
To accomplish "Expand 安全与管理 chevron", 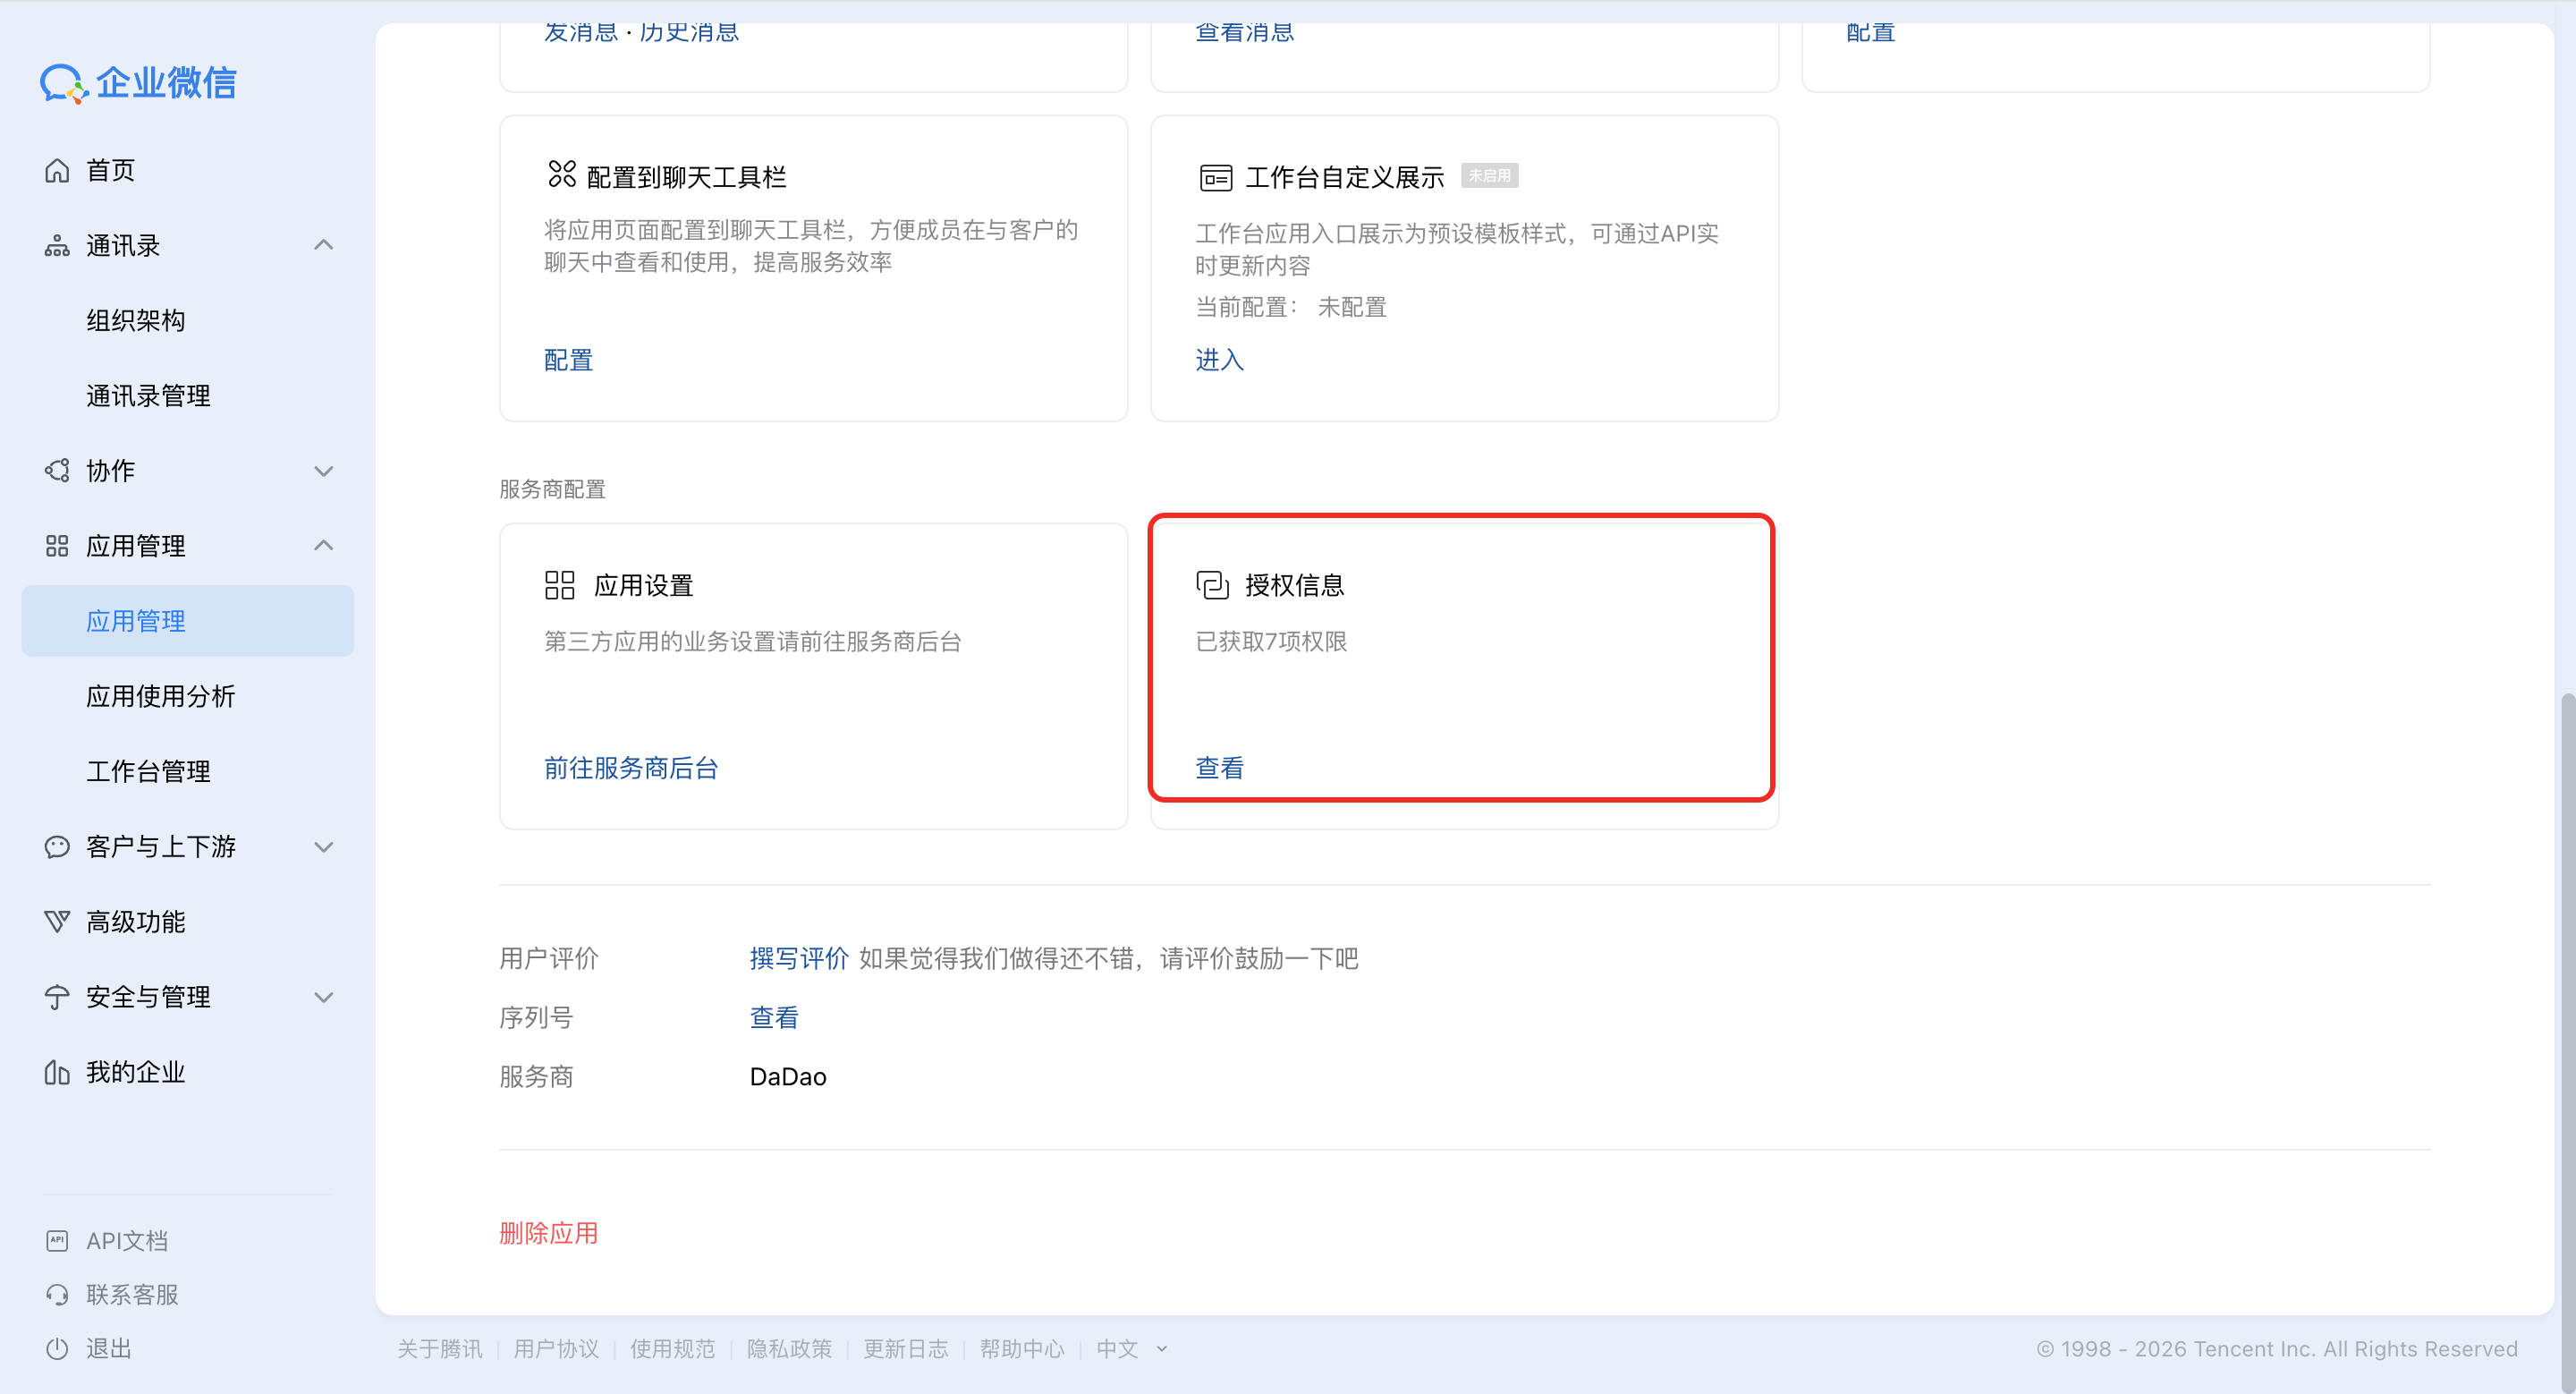I will [323, 997].
